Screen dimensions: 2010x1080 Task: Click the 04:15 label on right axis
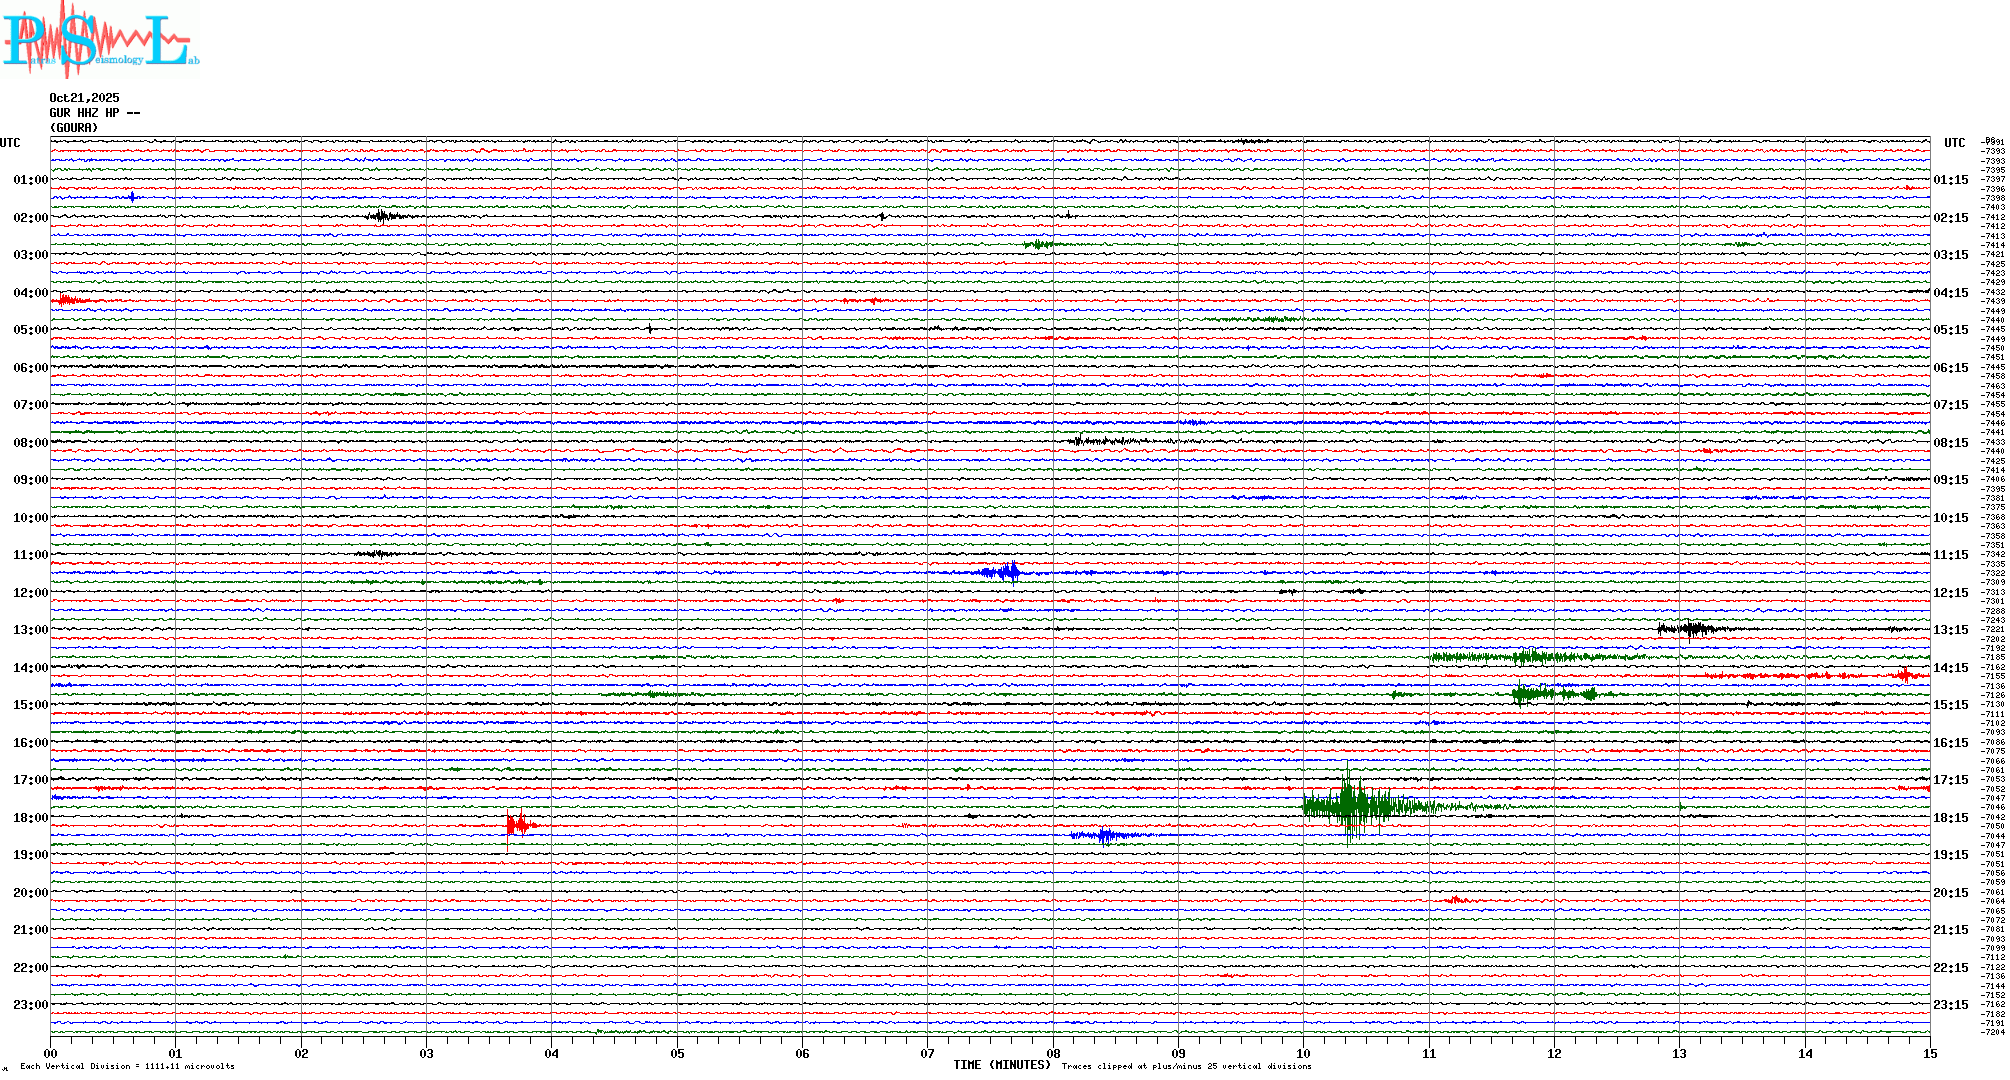1950,293
